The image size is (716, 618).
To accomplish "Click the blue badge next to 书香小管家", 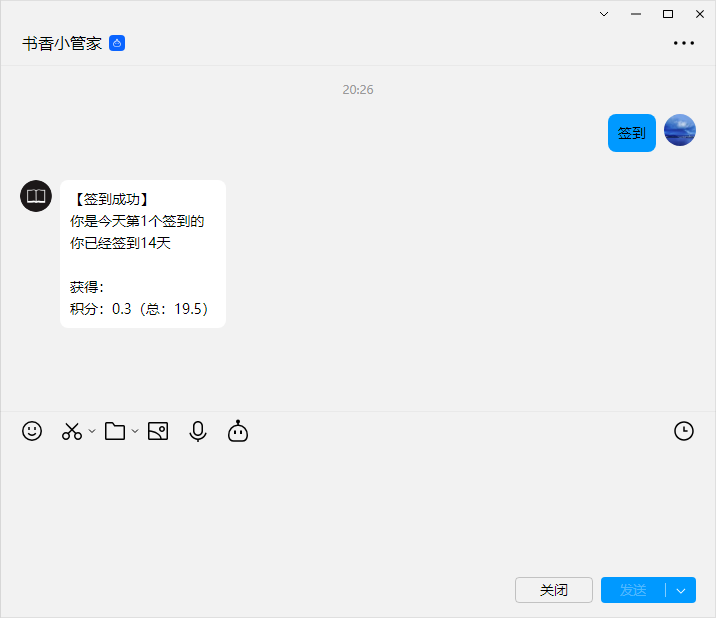I will point(117,43).
